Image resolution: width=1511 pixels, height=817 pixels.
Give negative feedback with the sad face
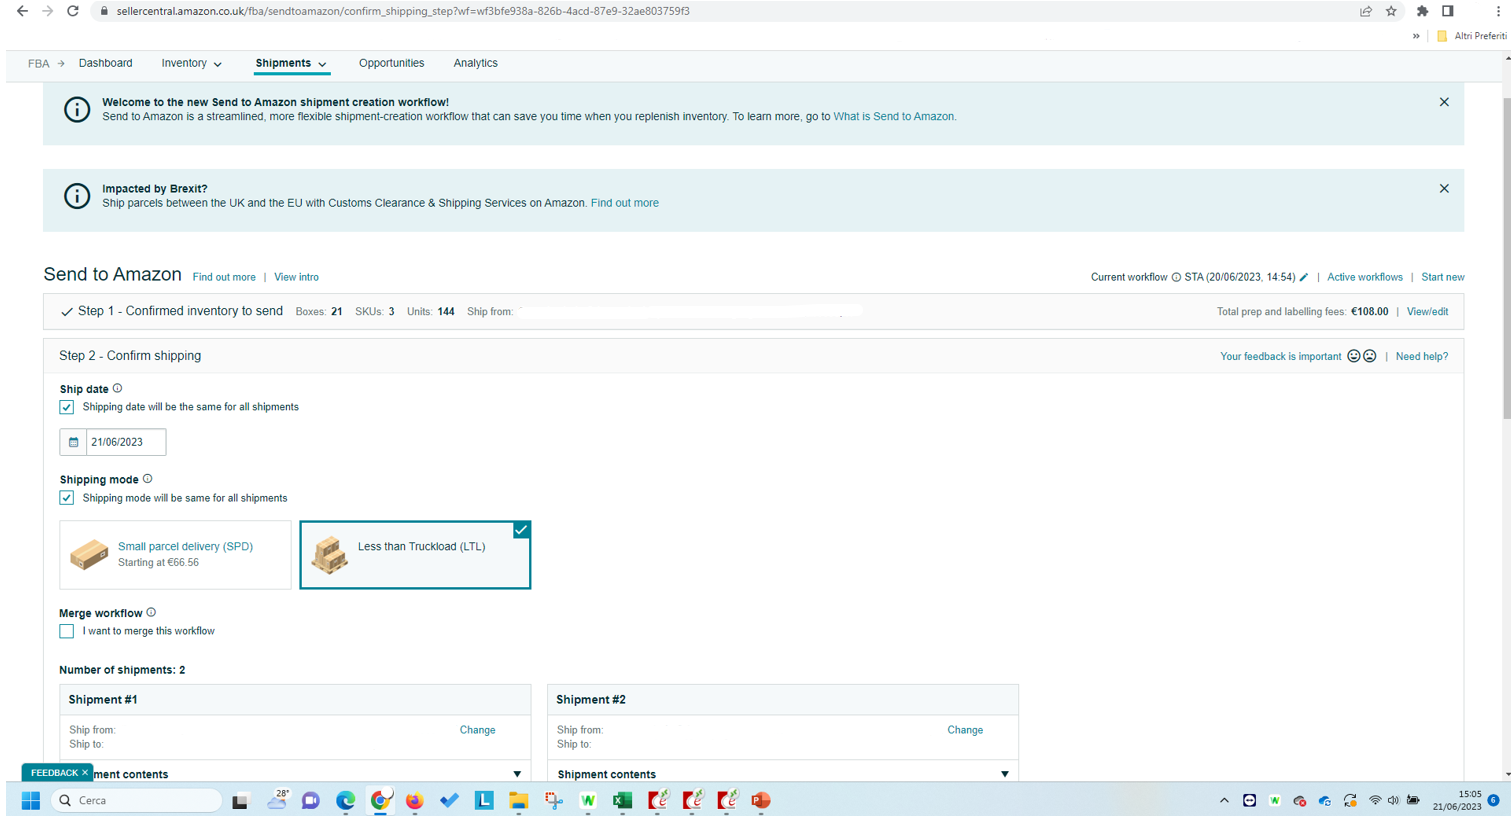click(1370, 356)
